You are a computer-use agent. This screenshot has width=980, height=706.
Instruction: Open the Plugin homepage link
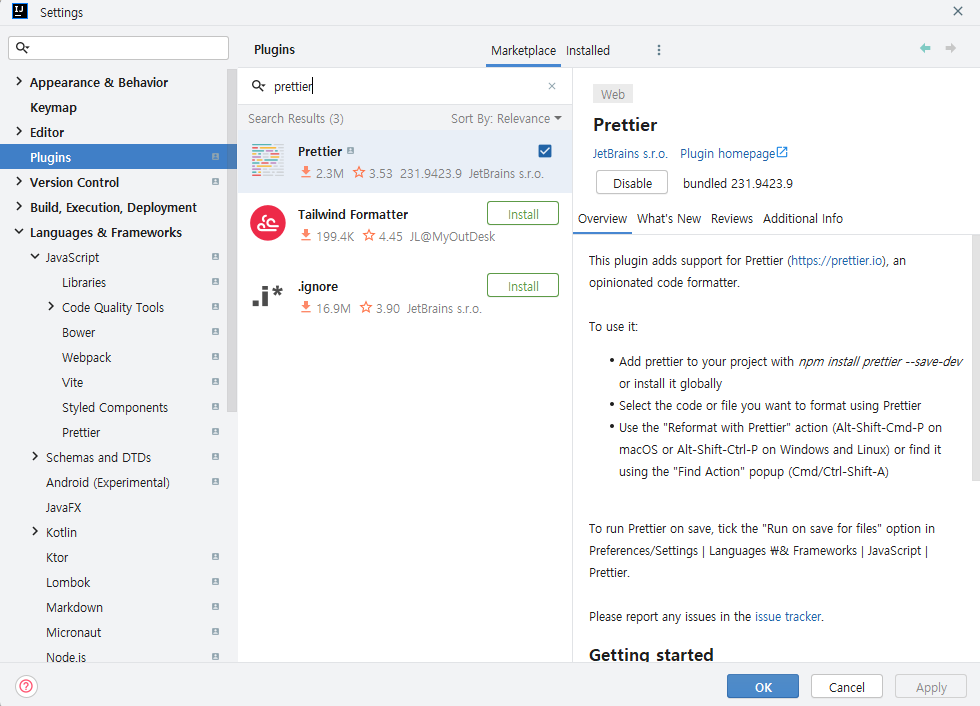point(728,154)
